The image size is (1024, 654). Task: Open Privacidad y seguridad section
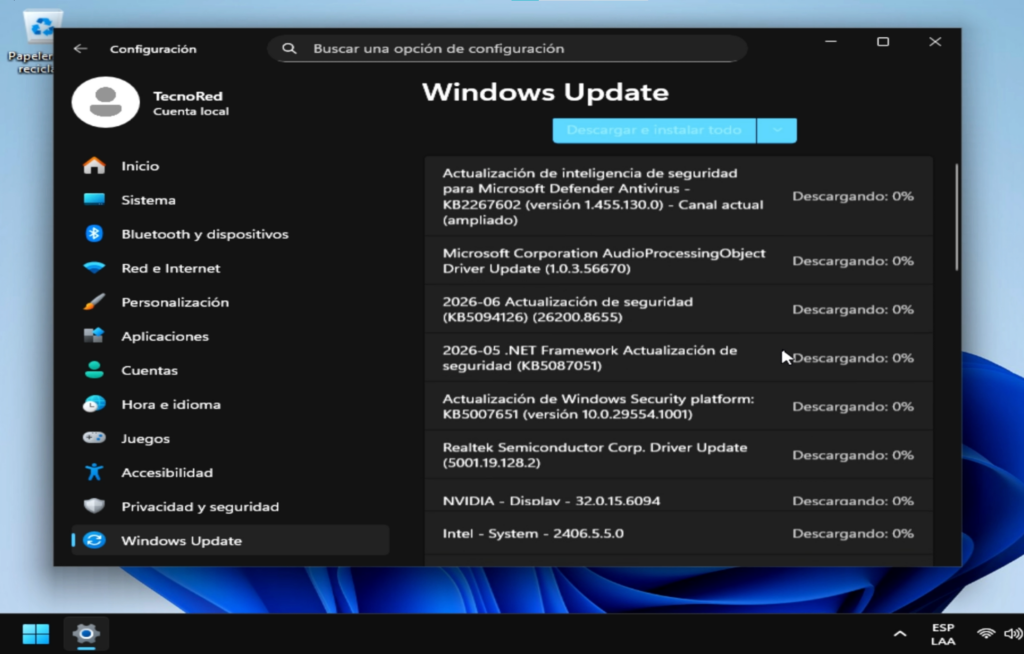tap(230, 506)
